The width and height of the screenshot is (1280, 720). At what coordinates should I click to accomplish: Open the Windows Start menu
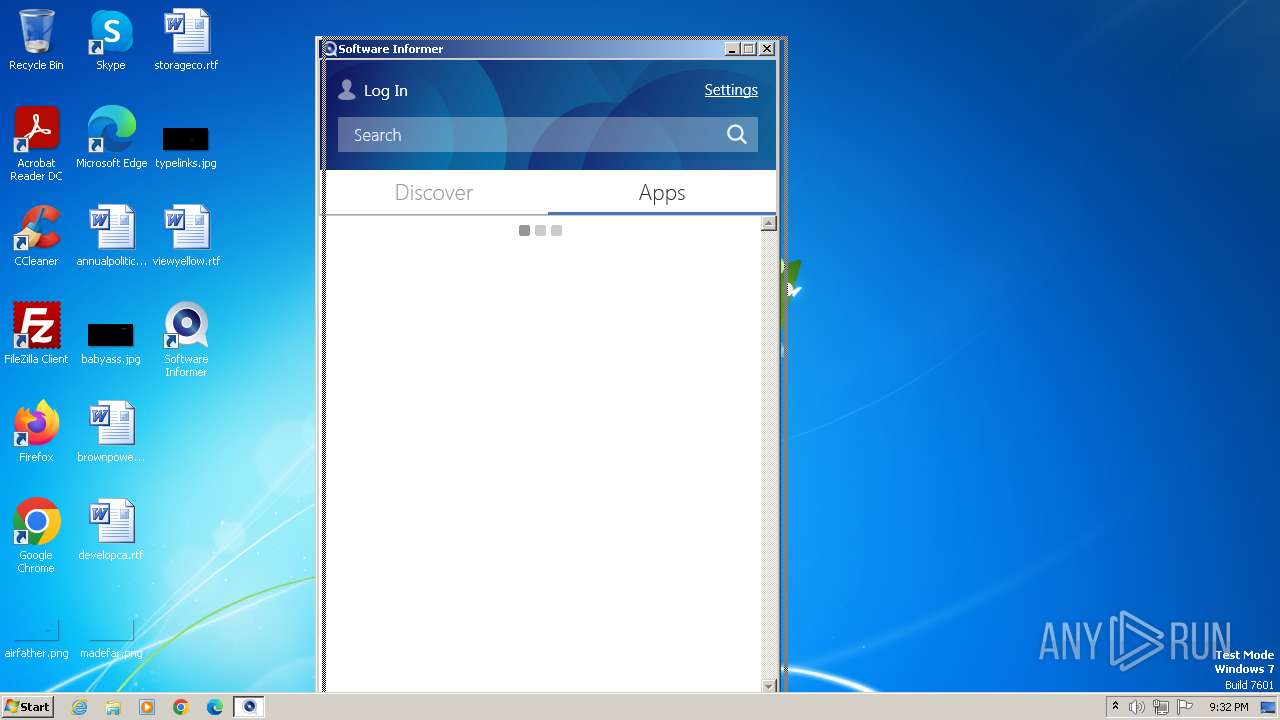coord(28,707)
